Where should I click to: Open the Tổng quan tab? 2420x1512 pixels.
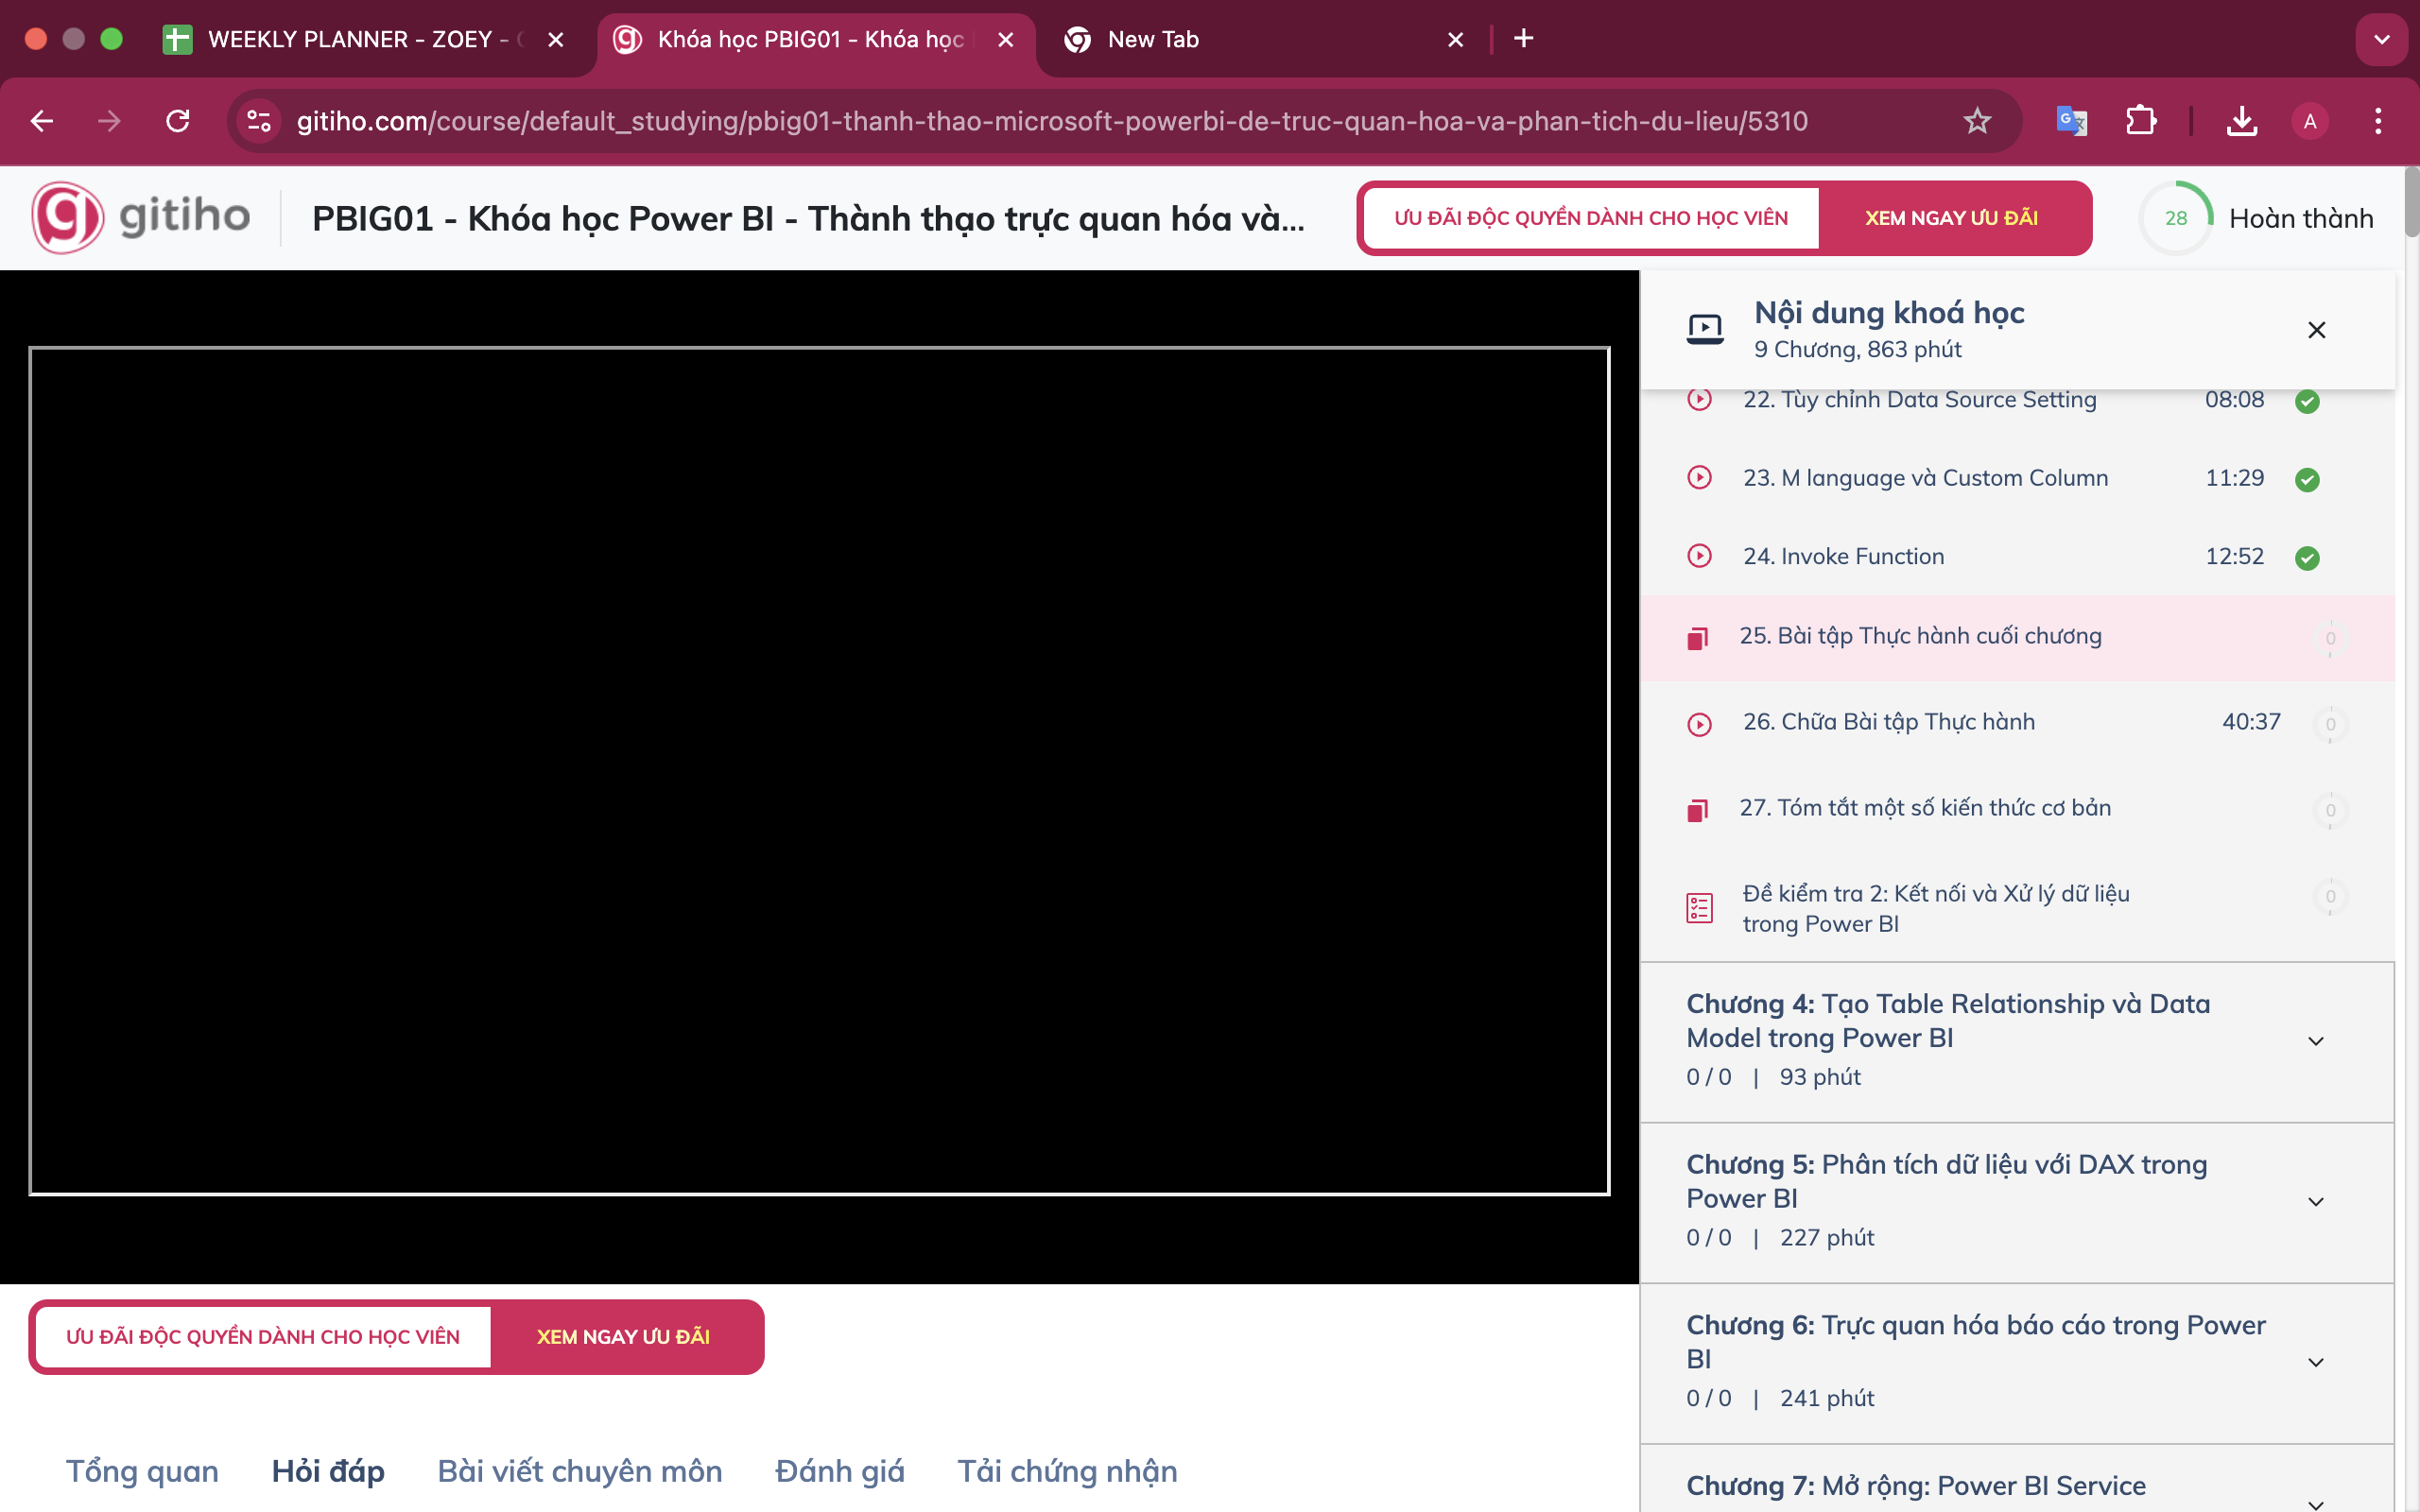(142, 1471)
